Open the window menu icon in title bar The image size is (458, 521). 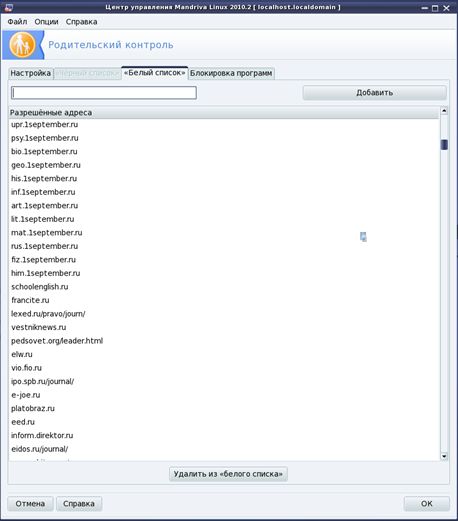(x=9, y=7)
